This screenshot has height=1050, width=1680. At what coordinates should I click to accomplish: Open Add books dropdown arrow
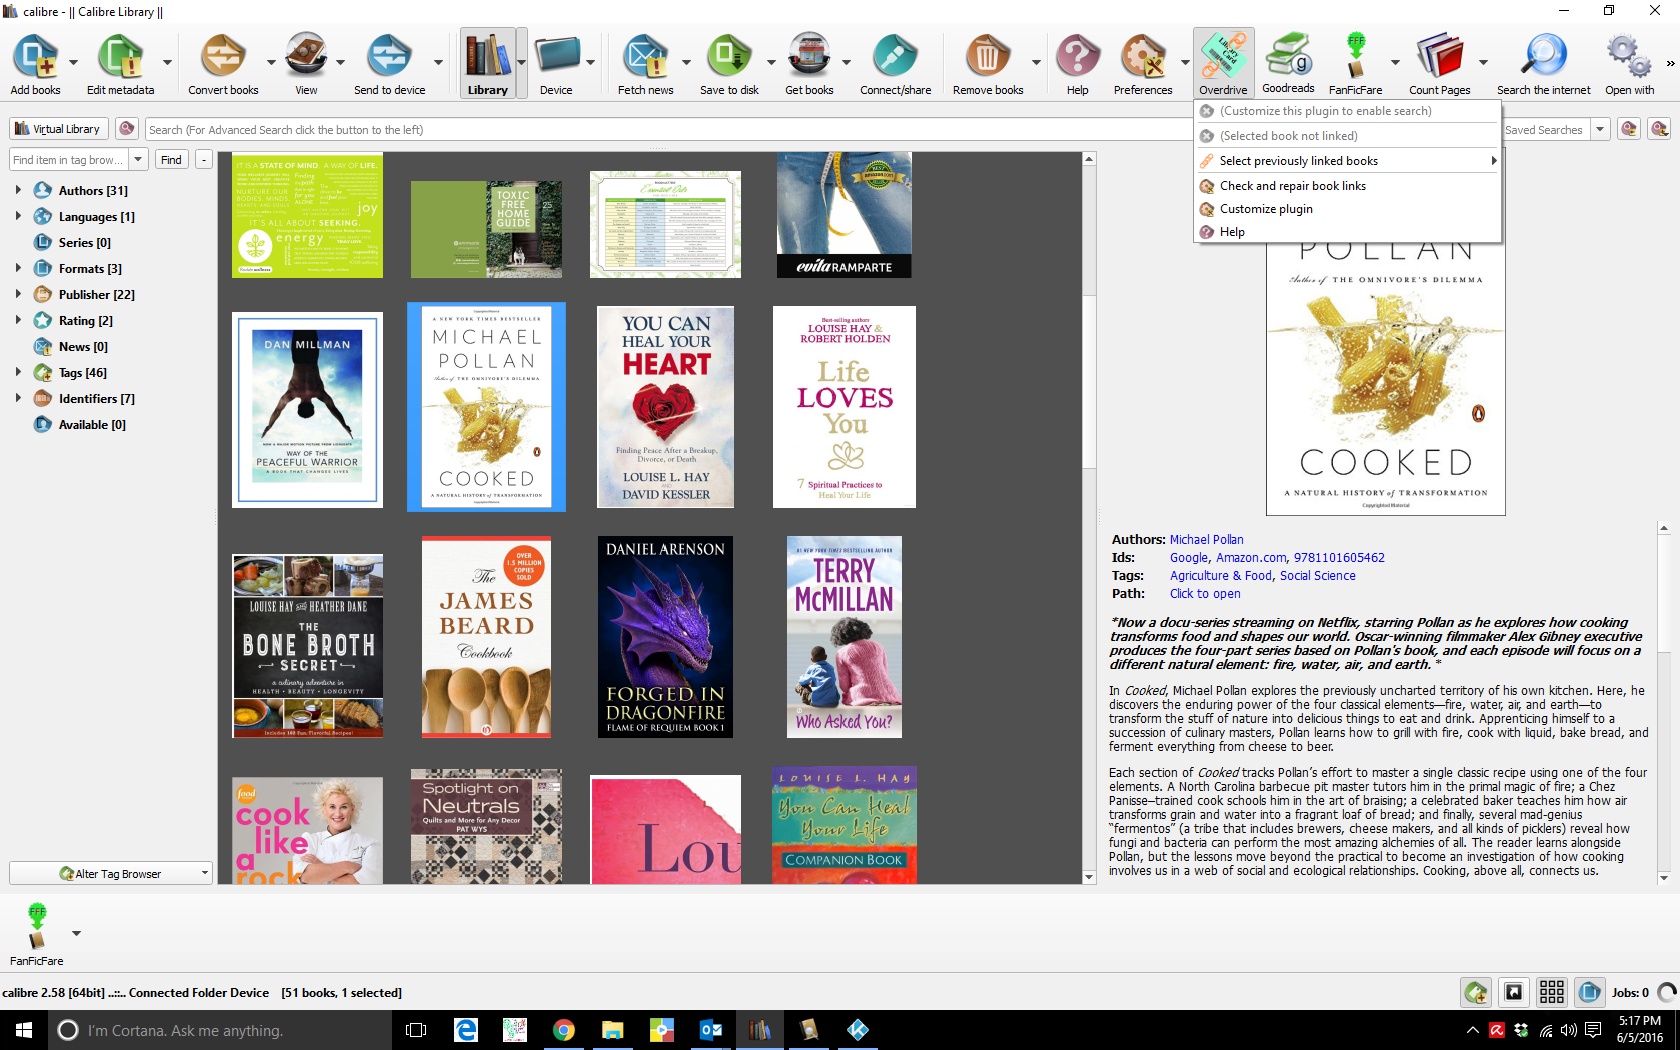coord(73,62)
